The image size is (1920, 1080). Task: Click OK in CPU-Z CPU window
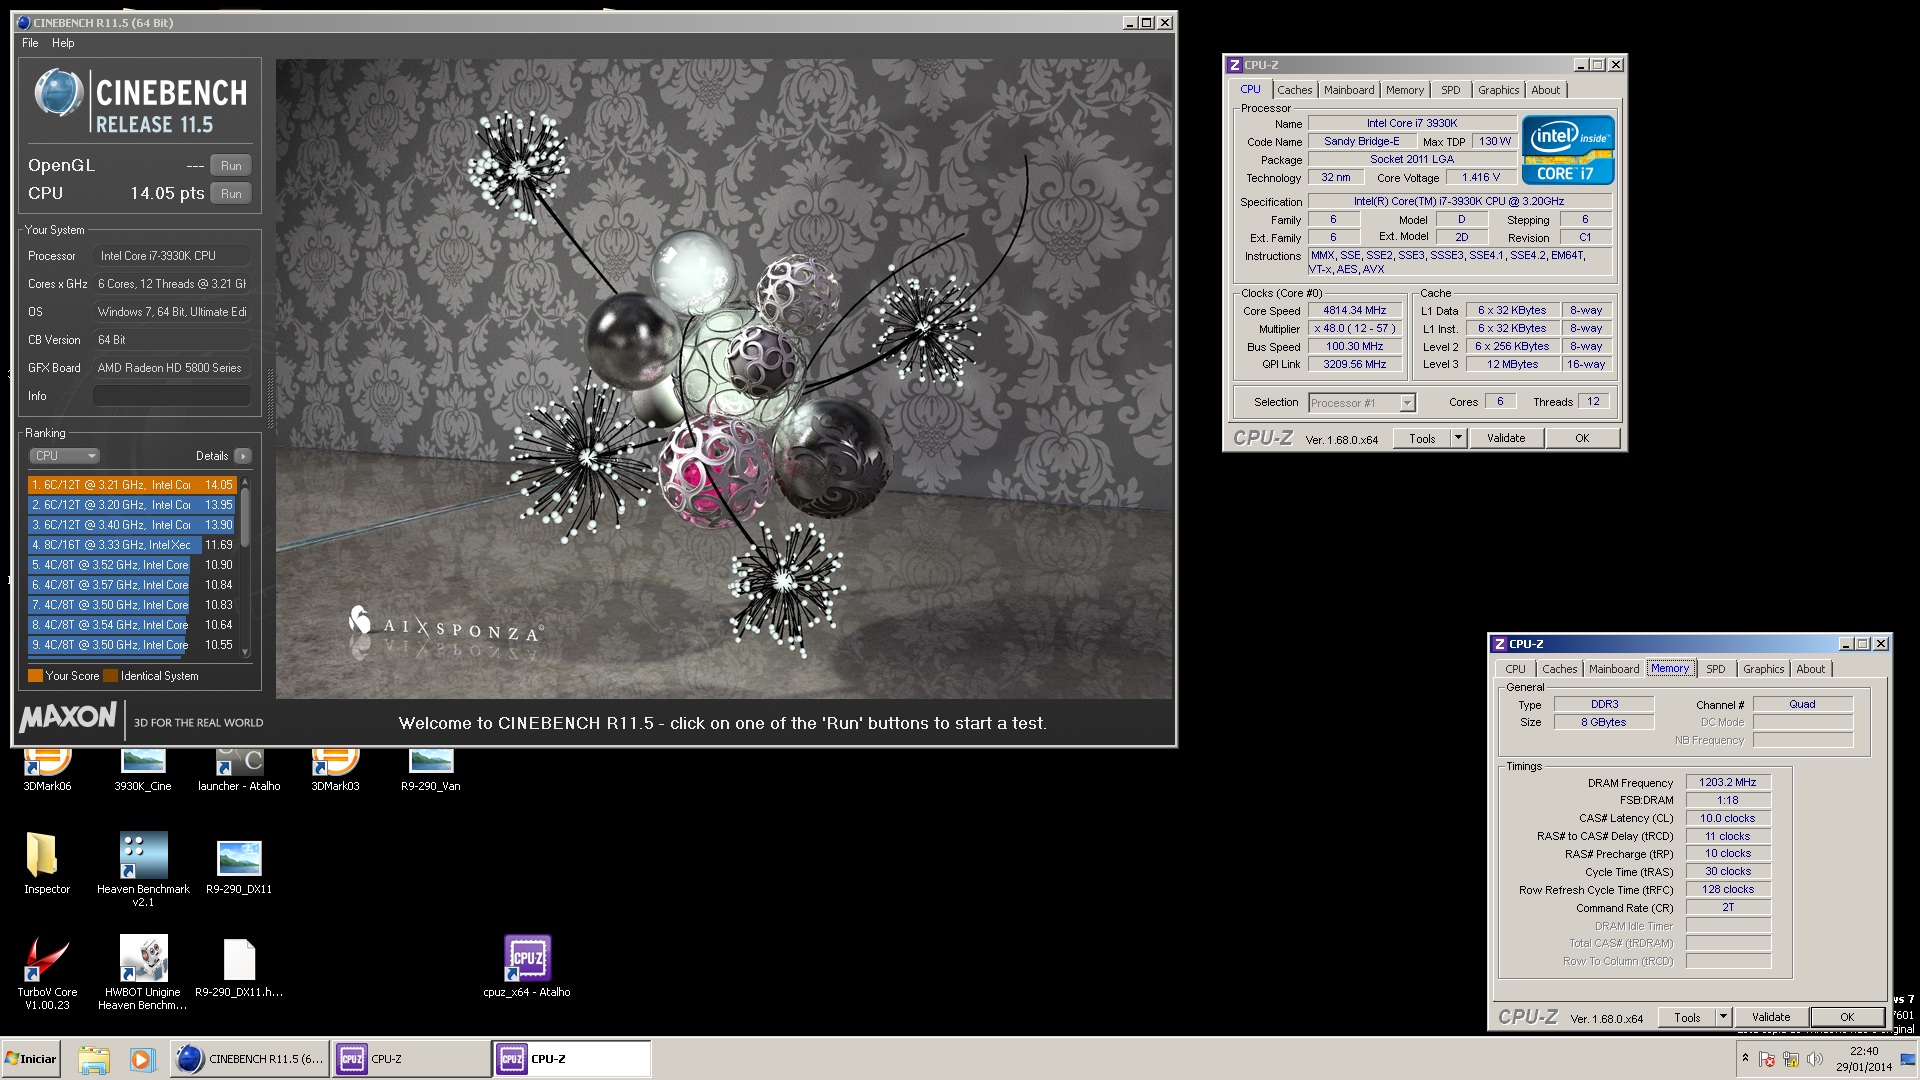pyautogui.click(x=1581, y=438)
